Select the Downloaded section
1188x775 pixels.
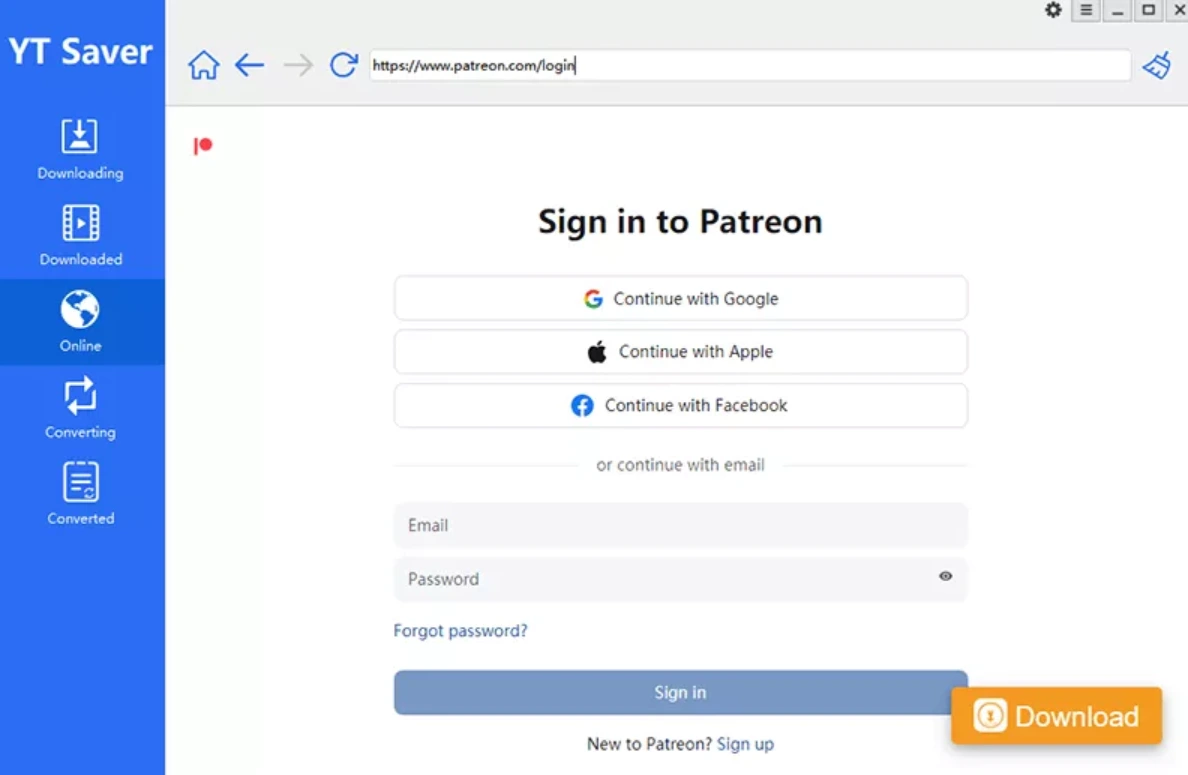click(80, 234)
